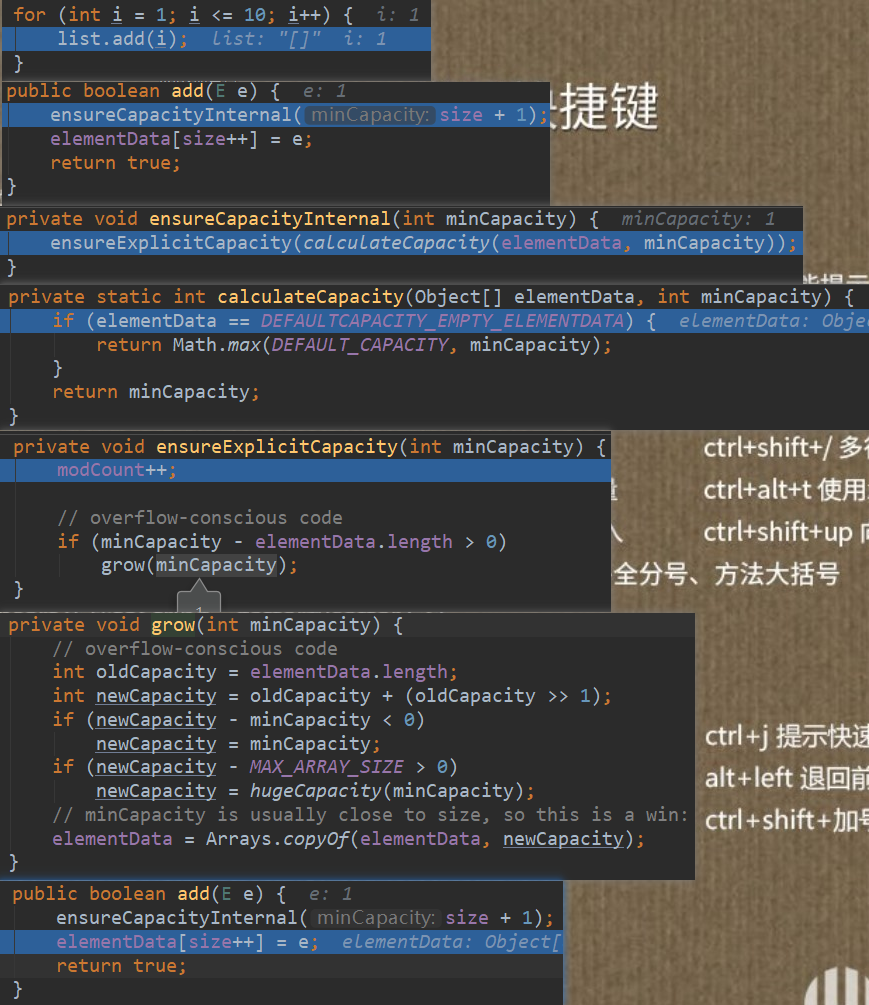
Task: Click 'if (minCapacity - elementData.length > 0)'
Action: pyautogui.click(x=282, y=542)
